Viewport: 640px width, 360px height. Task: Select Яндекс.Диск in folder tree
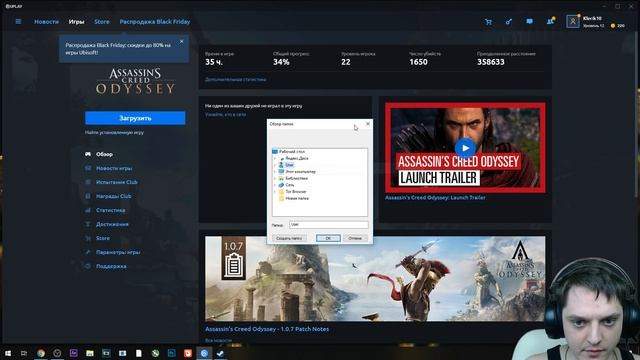pos(297,158)
